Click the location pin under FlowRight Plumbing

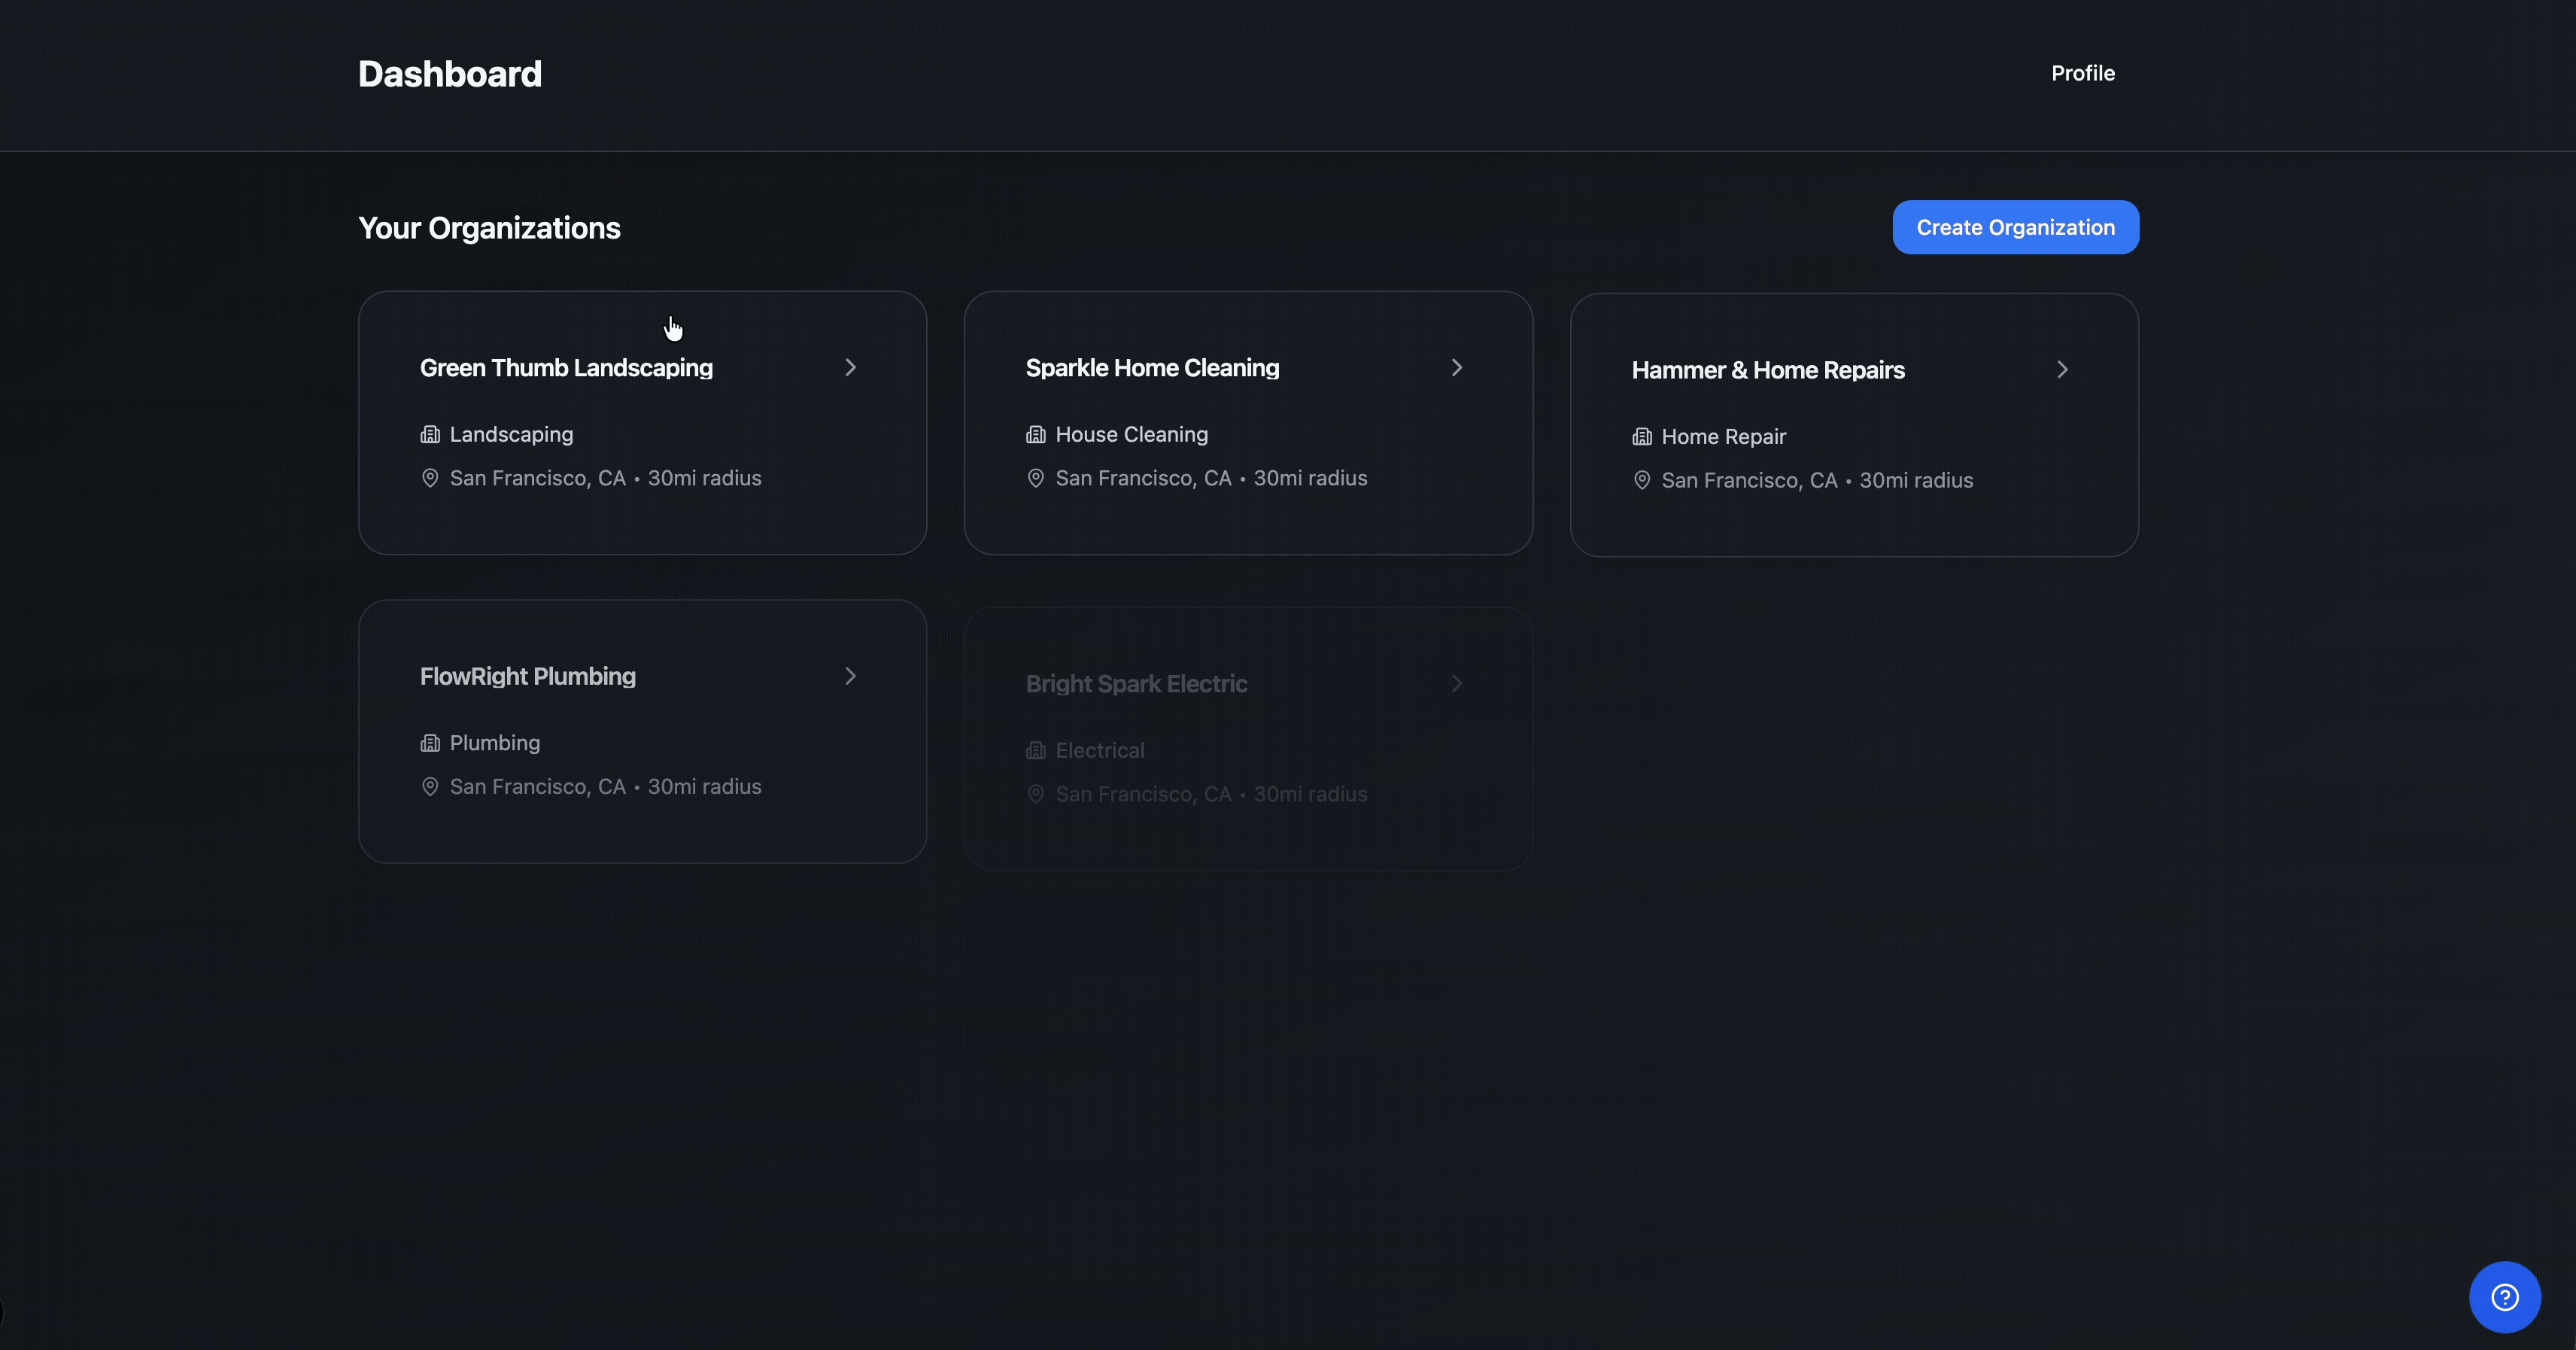click(430, 787)
